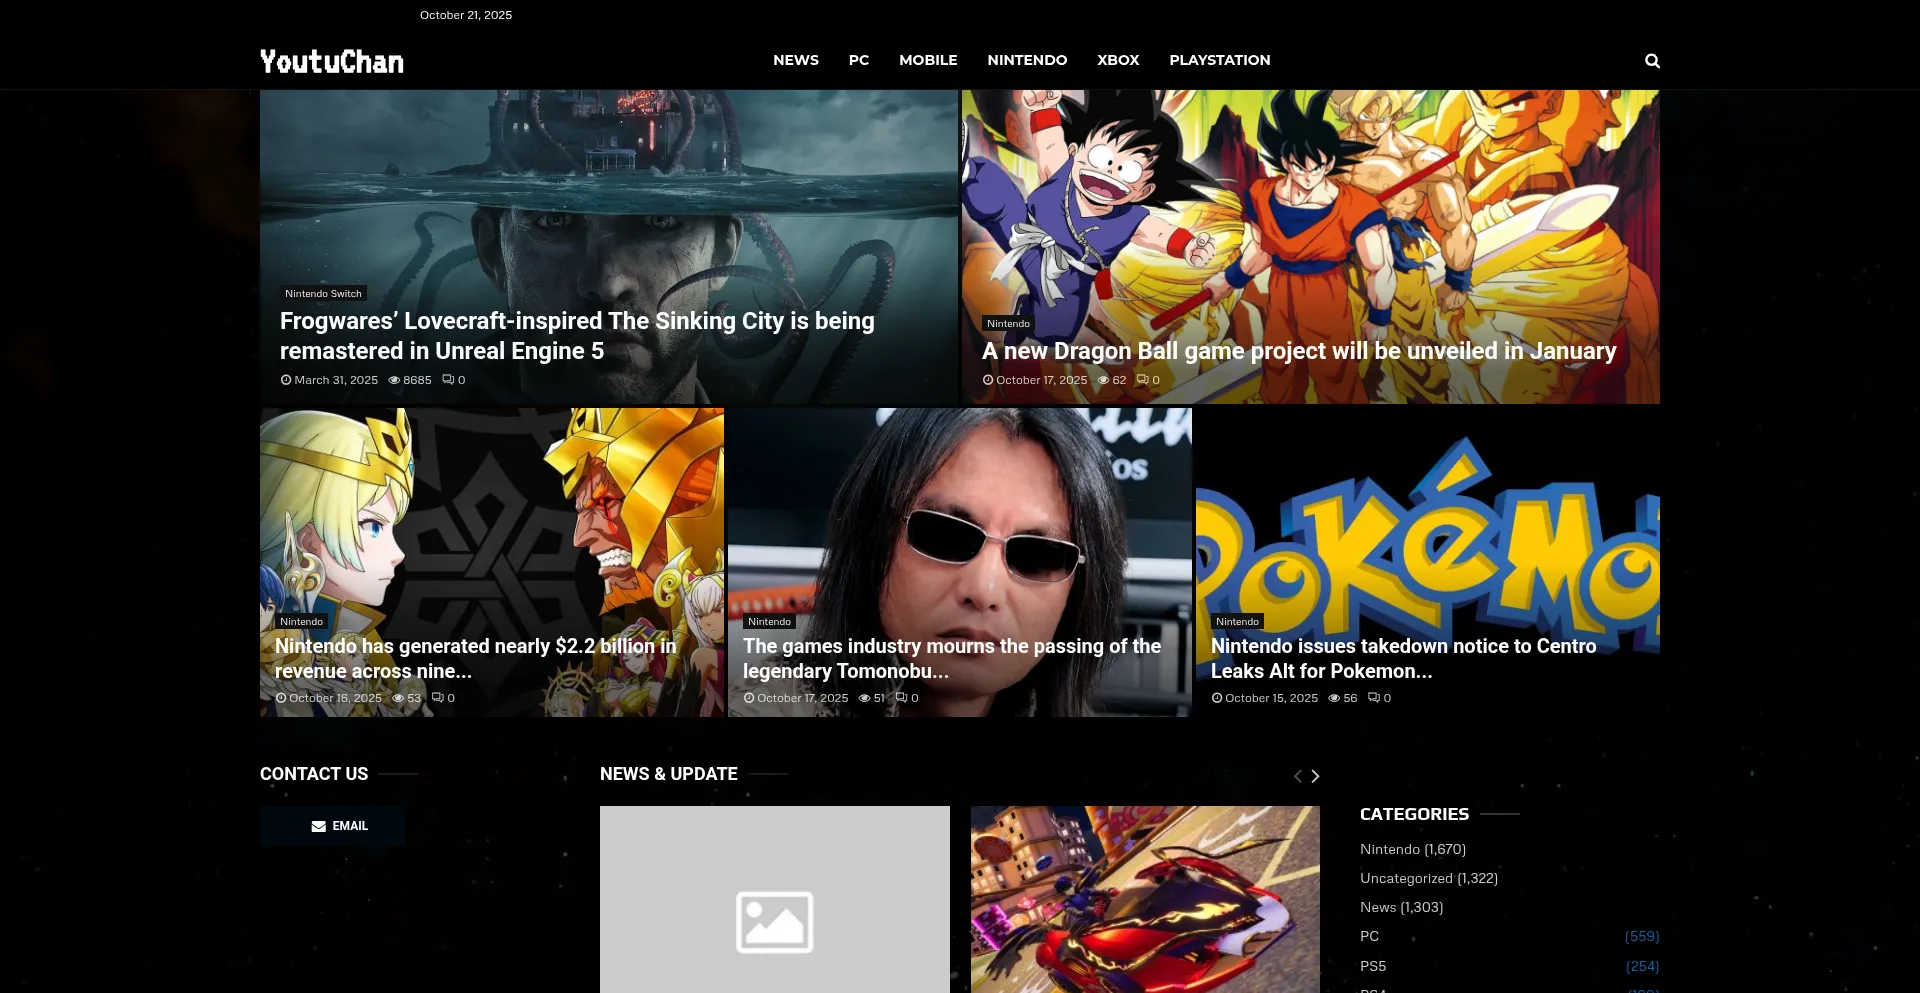Click the YoutuChan site logo

[332, 61]
